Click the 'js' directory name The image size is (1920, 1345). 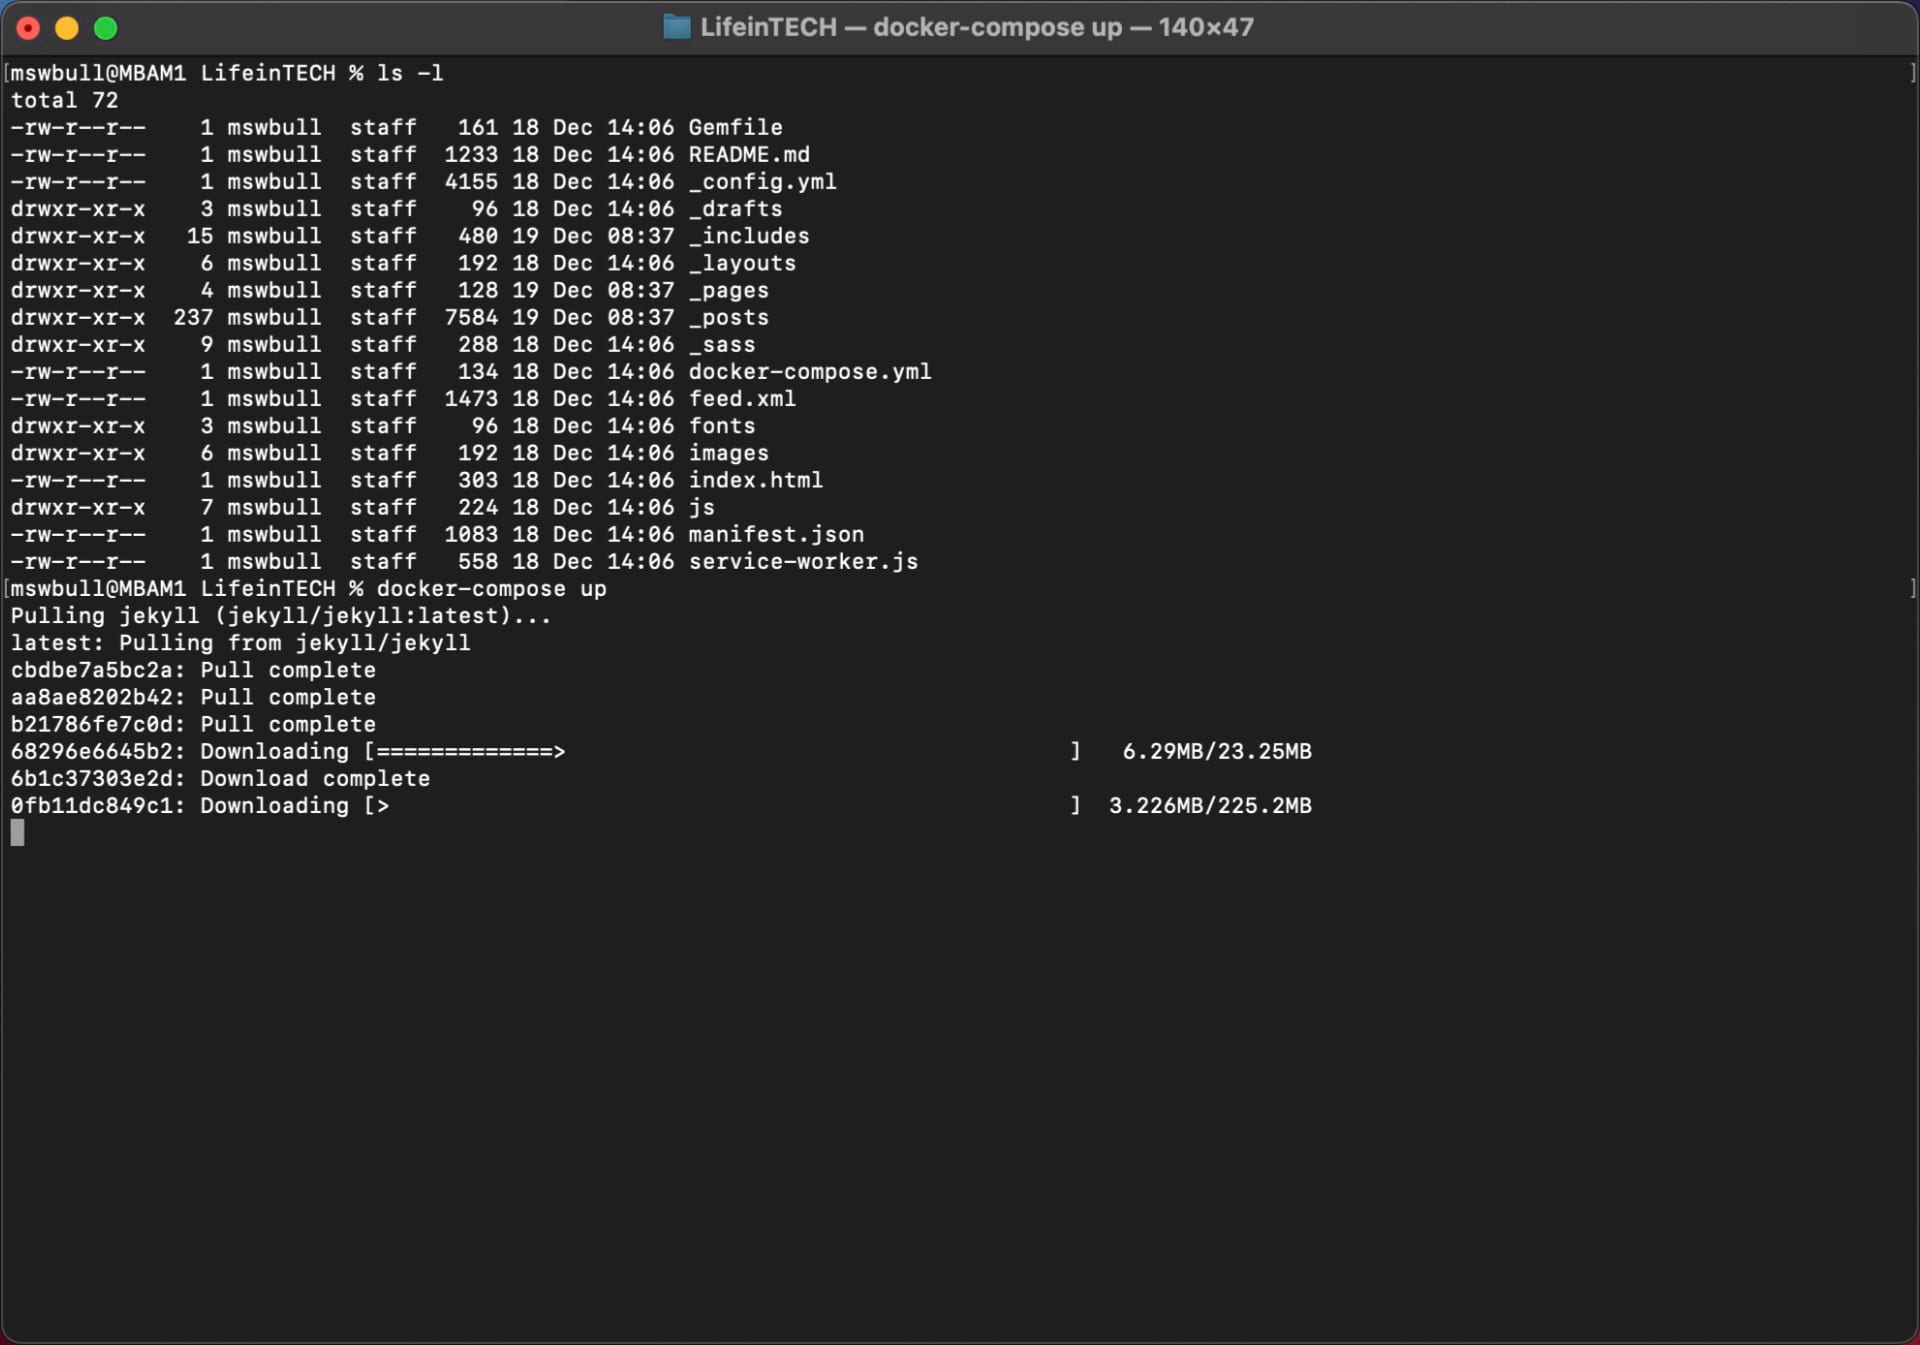coord(701,507)
